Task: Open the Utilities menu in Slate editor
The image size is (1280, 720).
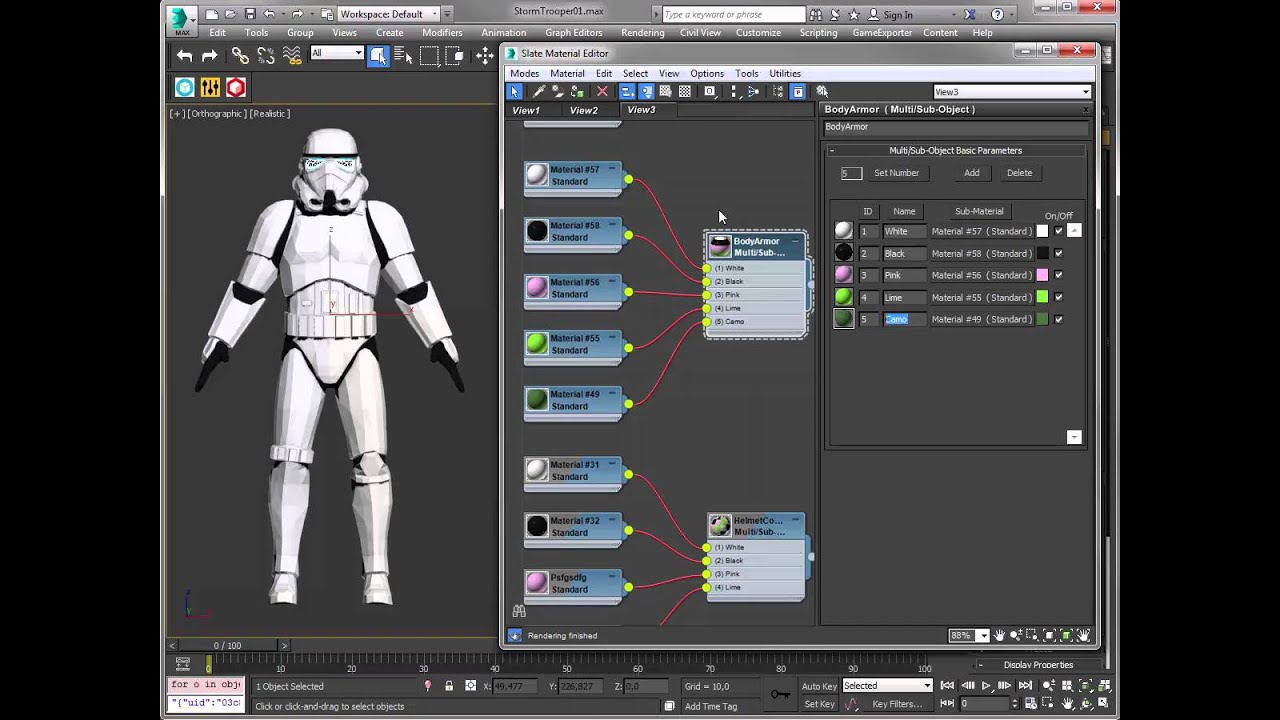Action: coord(785,73)
